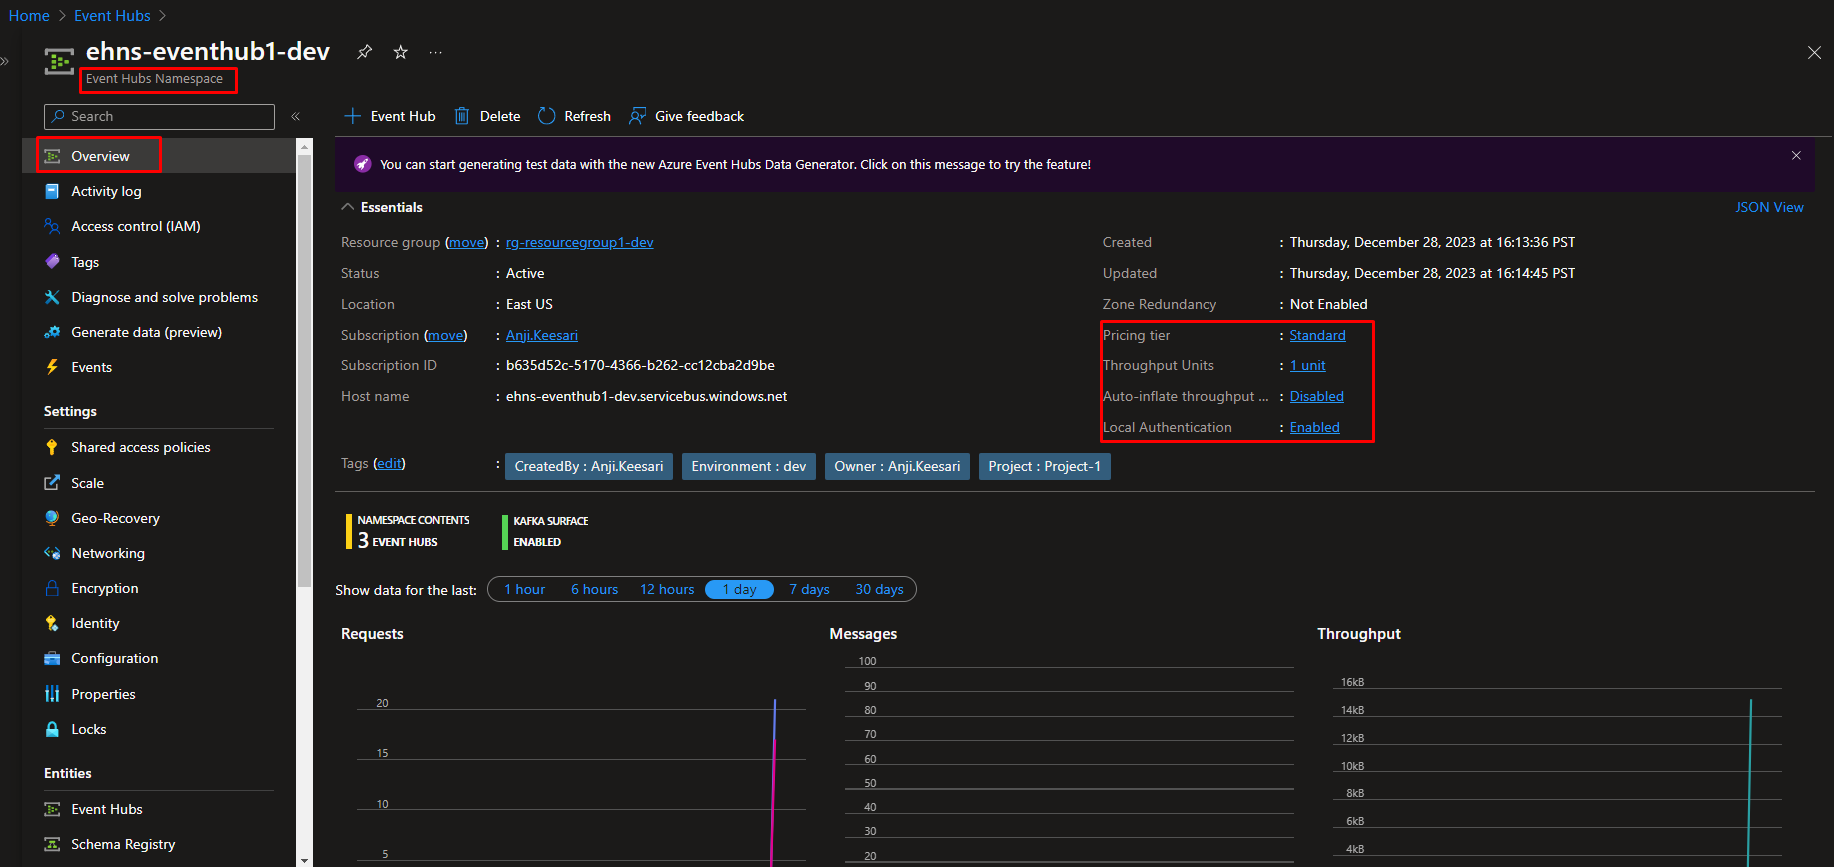Open the more options ellipsis menu

436,52
